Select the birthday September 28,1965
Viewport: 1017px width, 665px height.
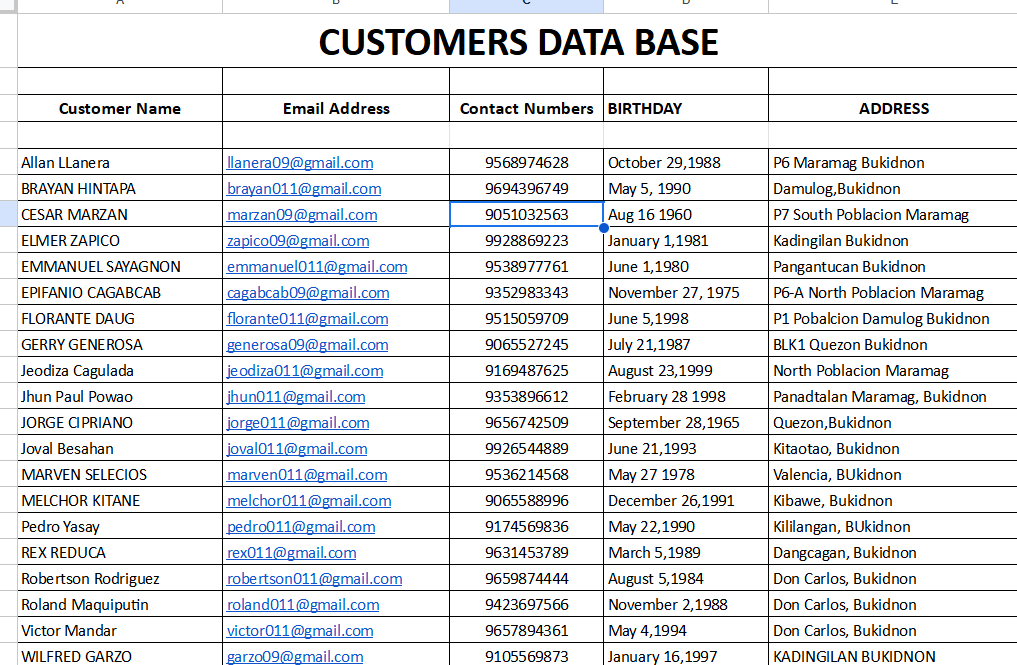686,422
